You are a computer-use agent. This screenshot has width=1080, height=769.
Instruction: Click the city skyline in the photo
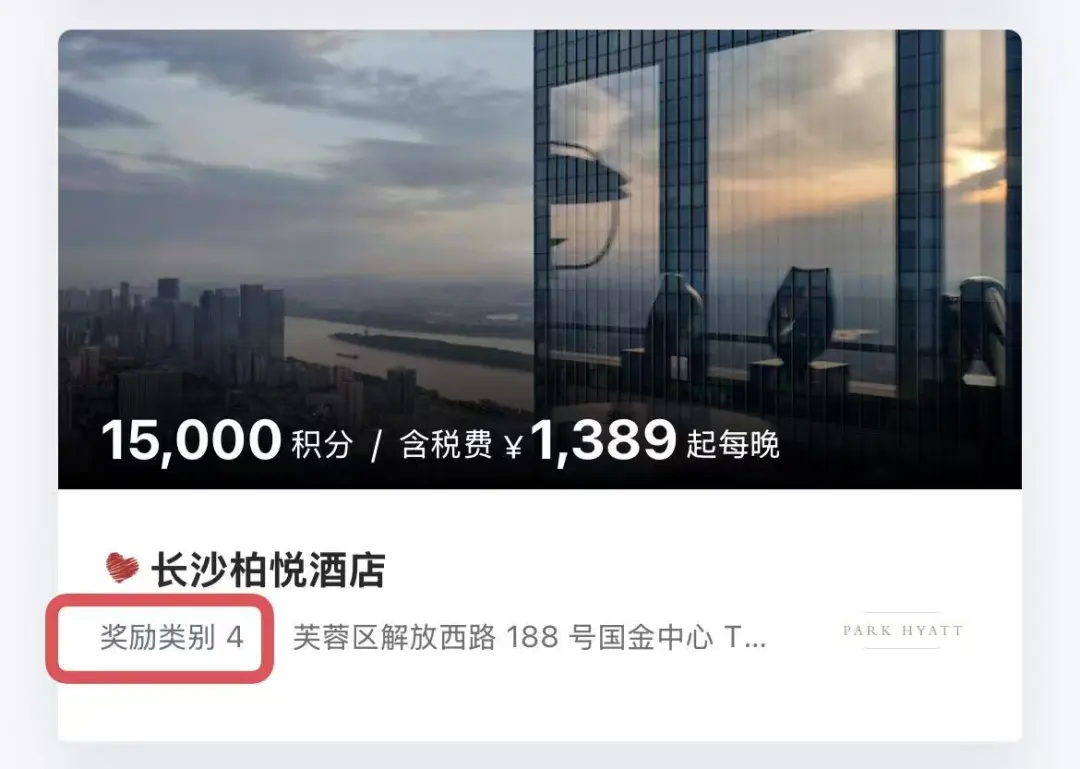click(x=172, y=331)
